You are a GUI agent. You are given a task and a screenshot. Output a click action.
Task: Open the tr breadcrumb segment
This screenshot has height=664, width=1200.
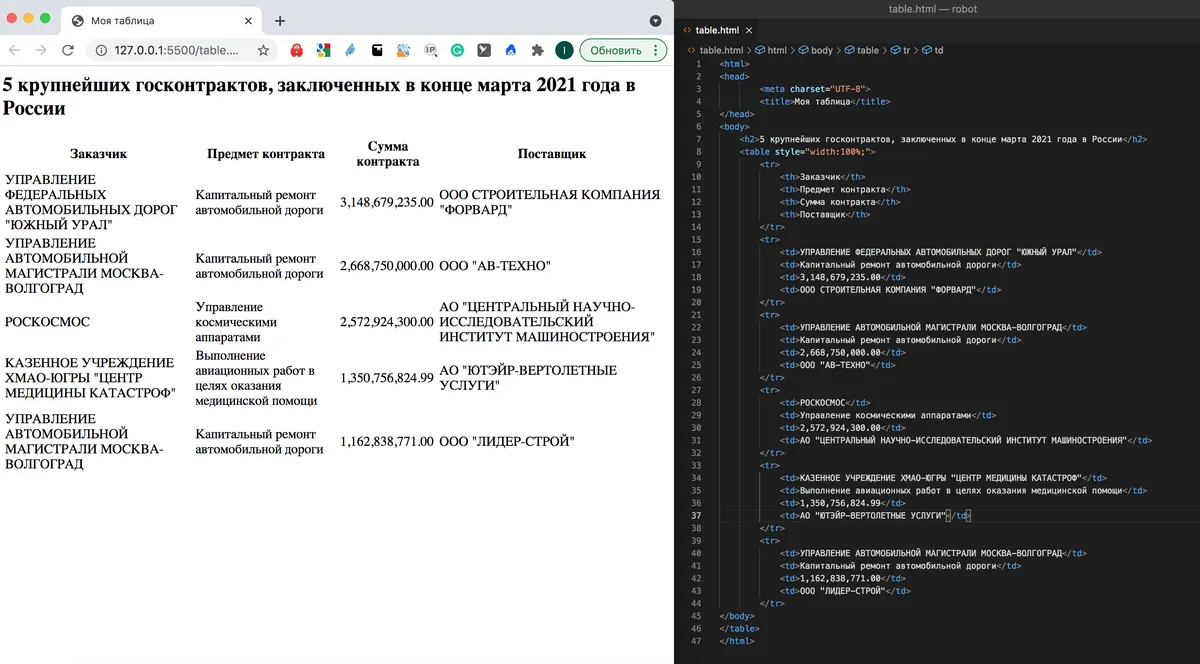[x=901, y=50]
